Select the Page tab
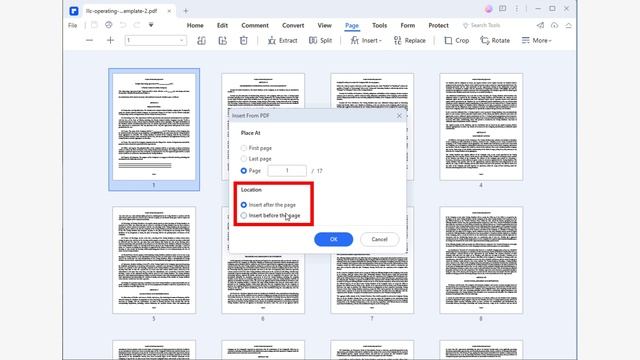Screen dimensions: 640x360 point(352,25)
